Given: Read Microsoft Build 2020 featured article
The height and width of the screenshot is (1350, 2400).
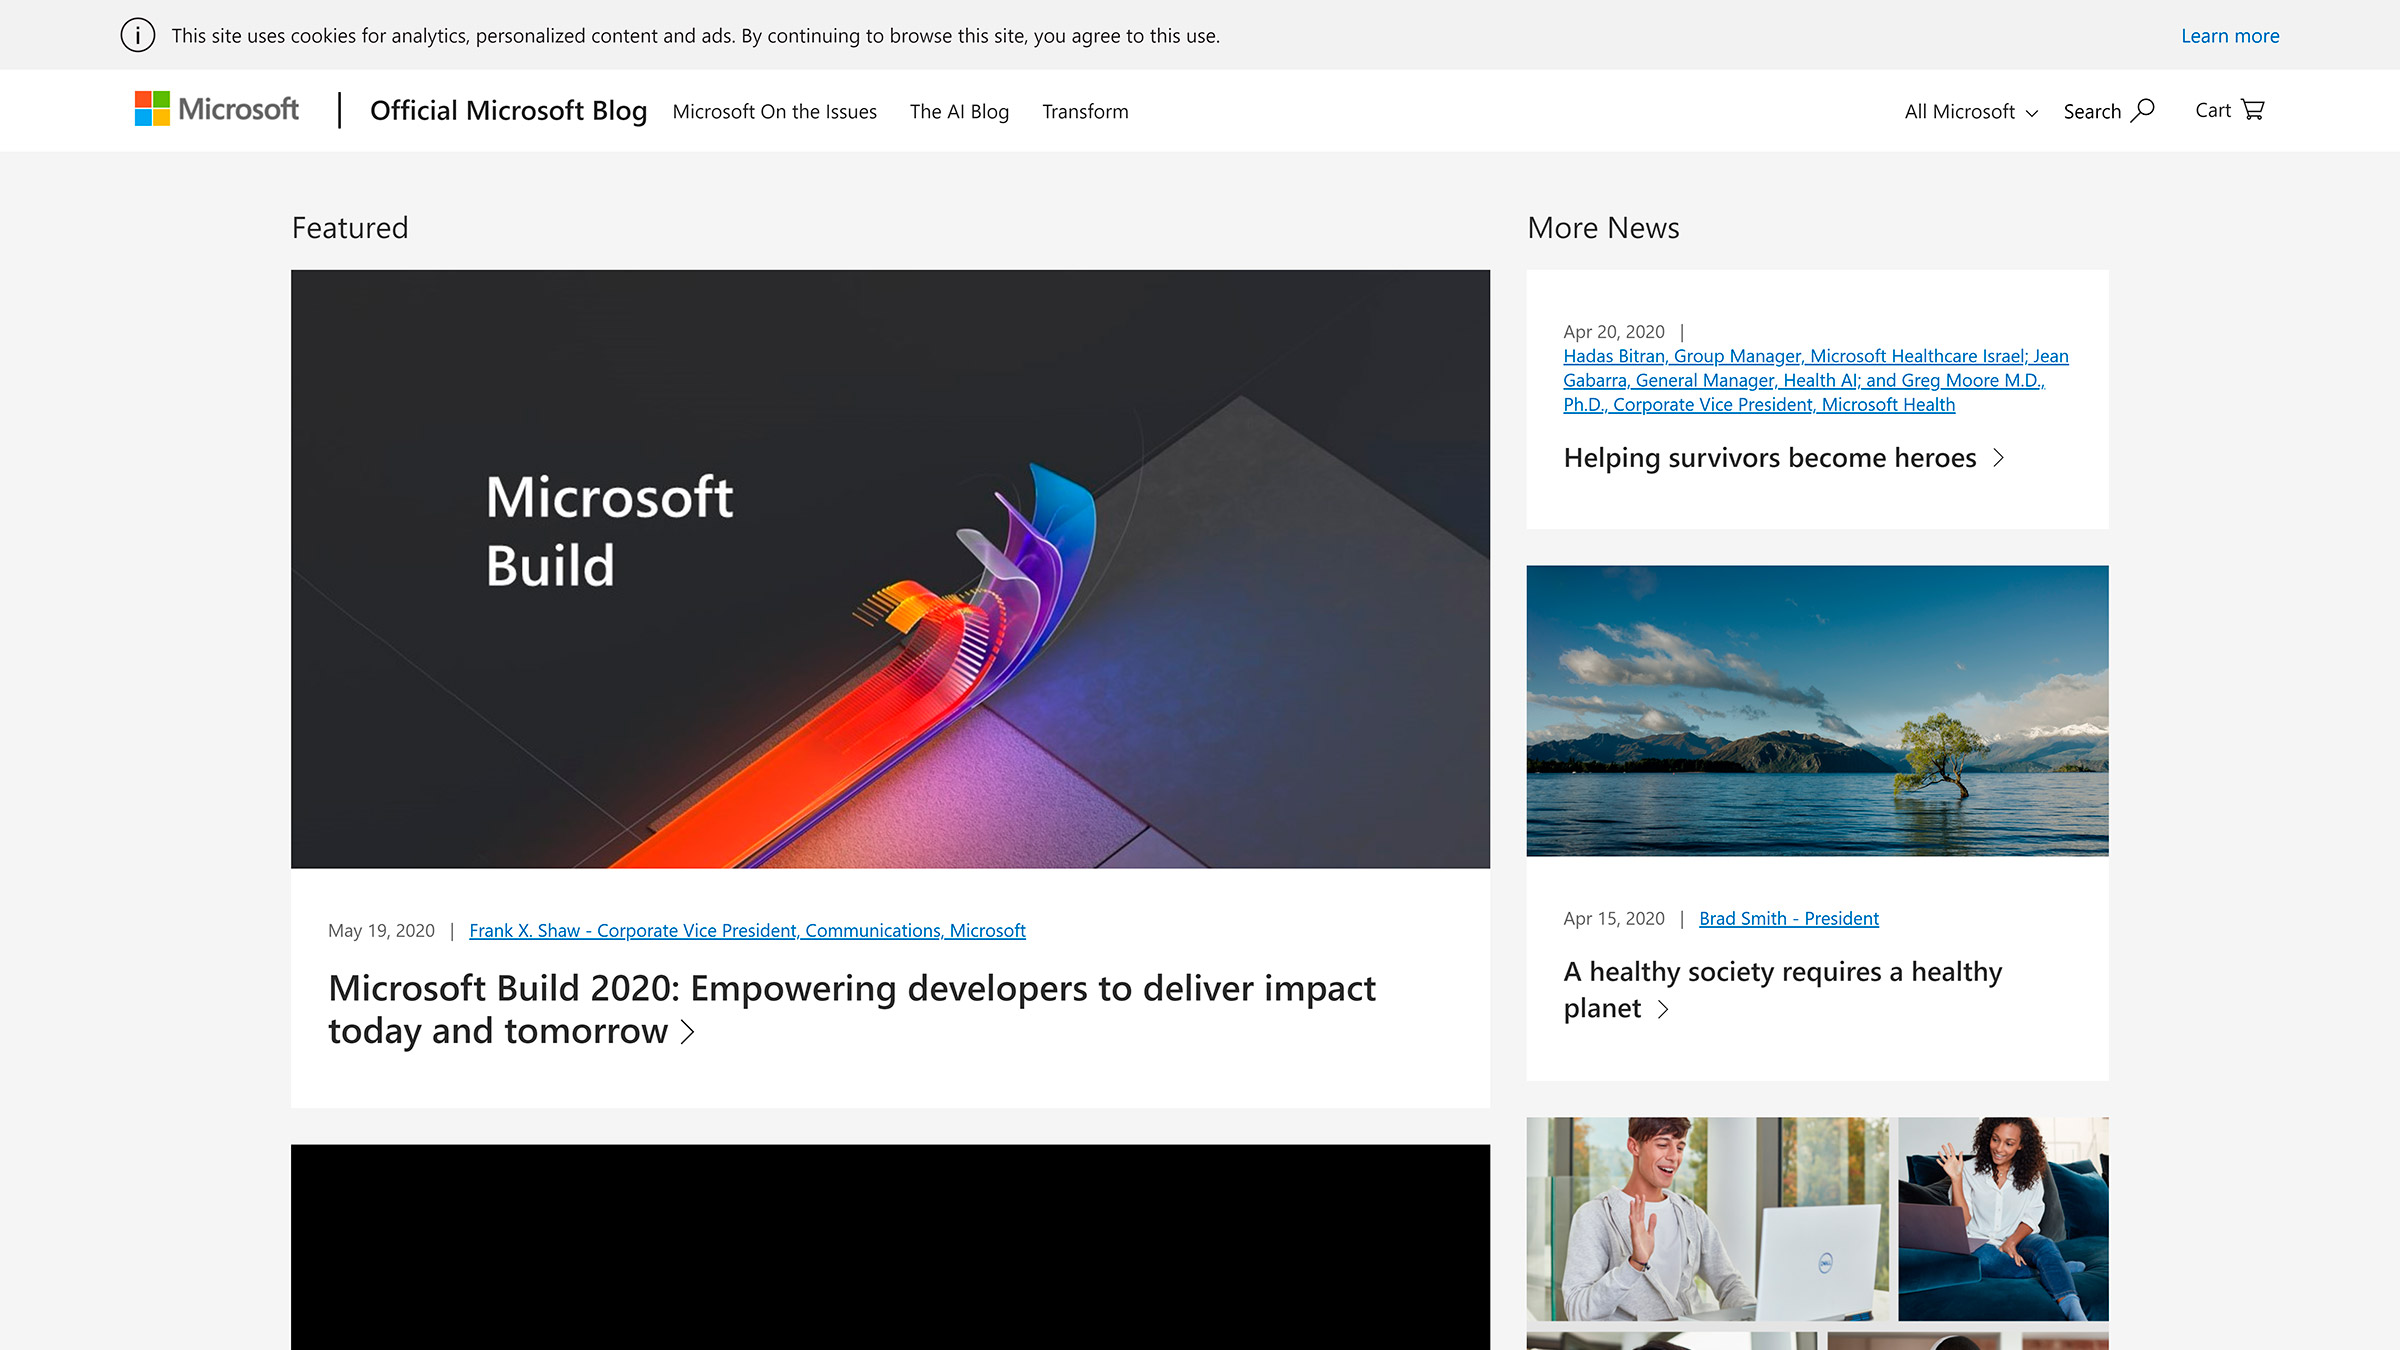Looking at the screenshot, I should [851, 1009].
